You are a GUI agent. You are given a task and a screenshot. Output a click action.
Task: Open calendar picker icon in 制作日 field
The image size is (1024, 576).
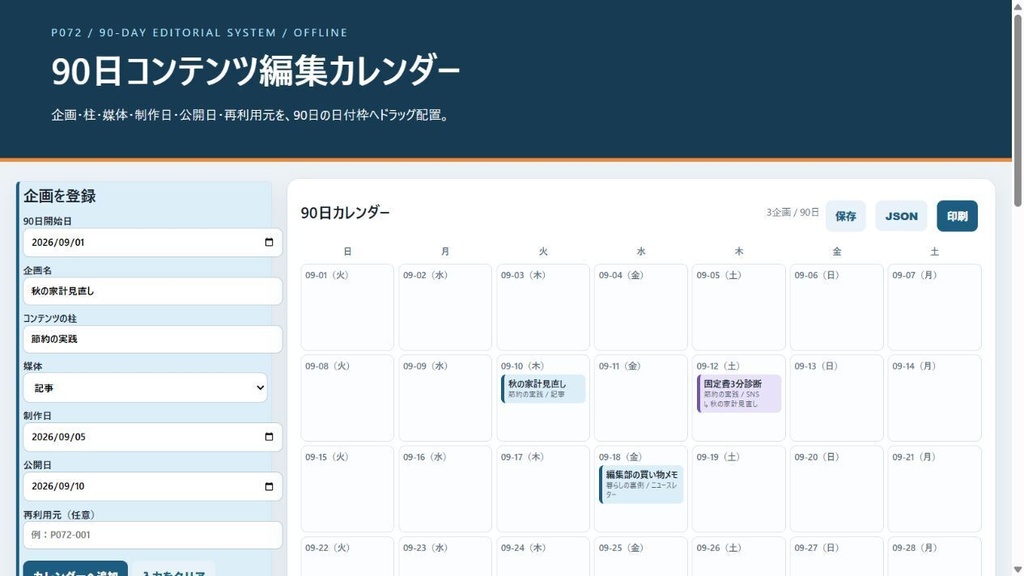coord(268,437)
